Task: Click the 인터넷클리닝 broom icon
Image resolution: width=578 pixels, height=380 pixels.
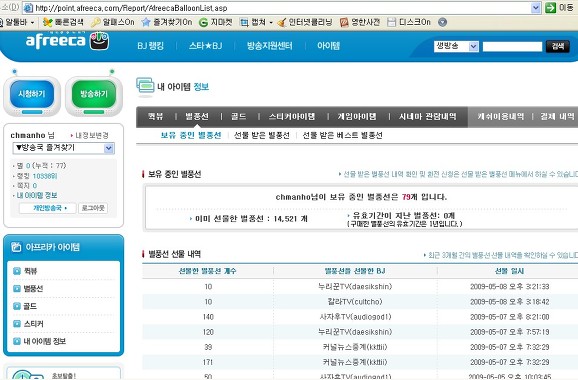Action: point(282,22)
